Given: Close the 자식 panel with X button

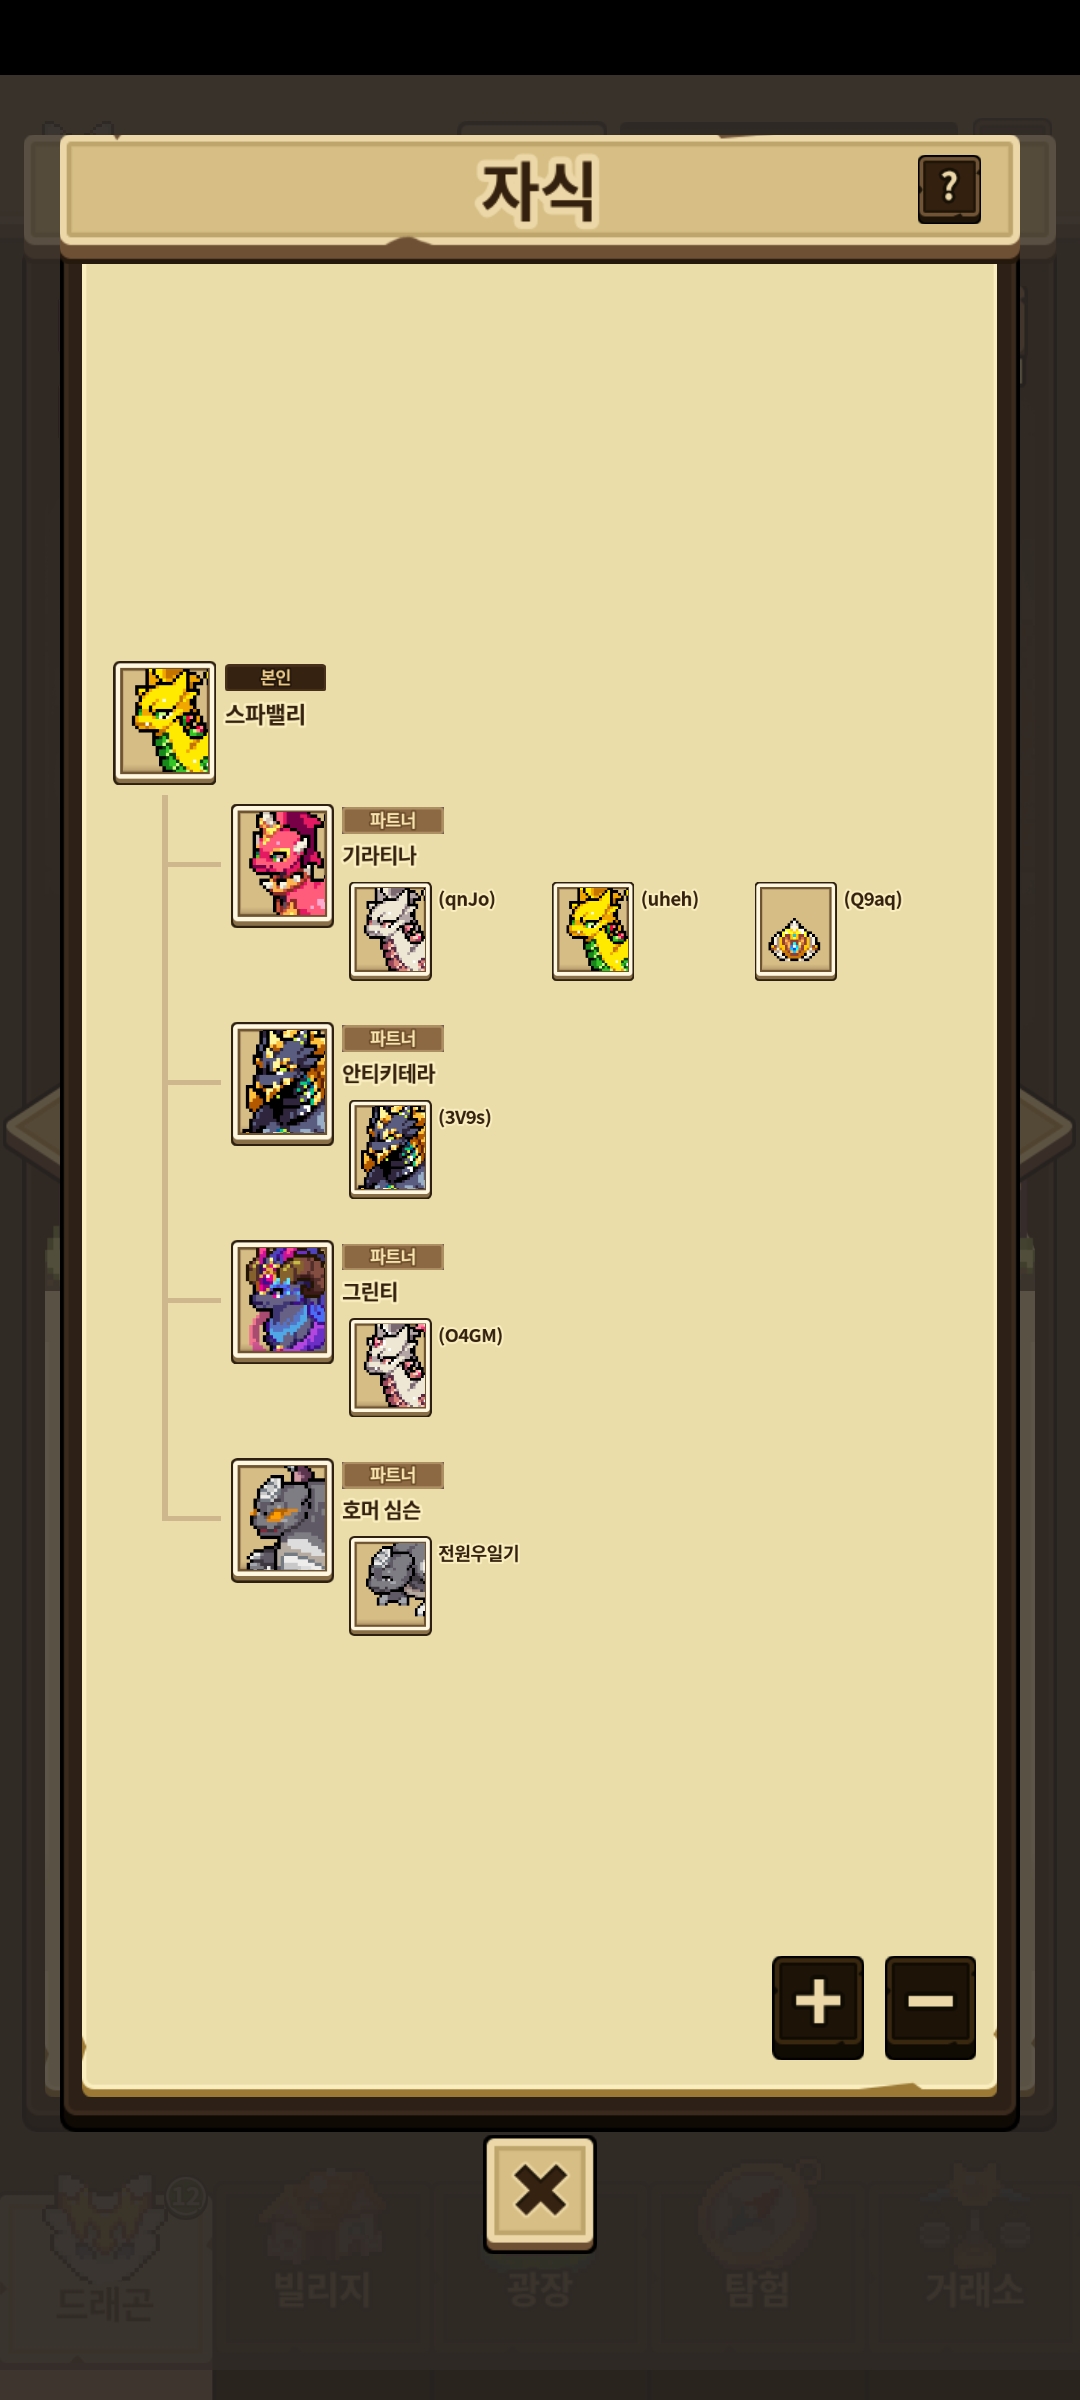Looking at the screenshot, I should click(540, 2193).
